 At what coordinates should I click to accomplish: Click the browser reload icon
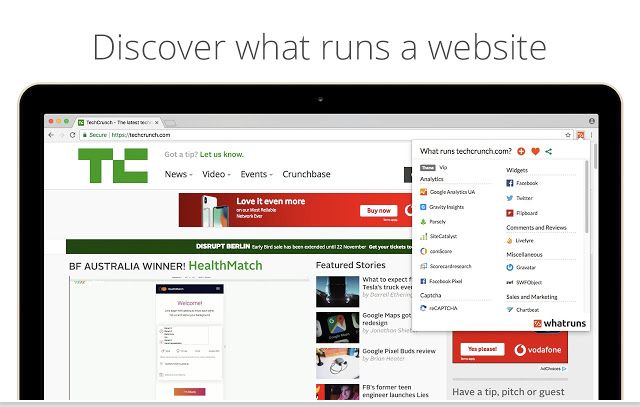pyautogui.click(x=73, y=135)
